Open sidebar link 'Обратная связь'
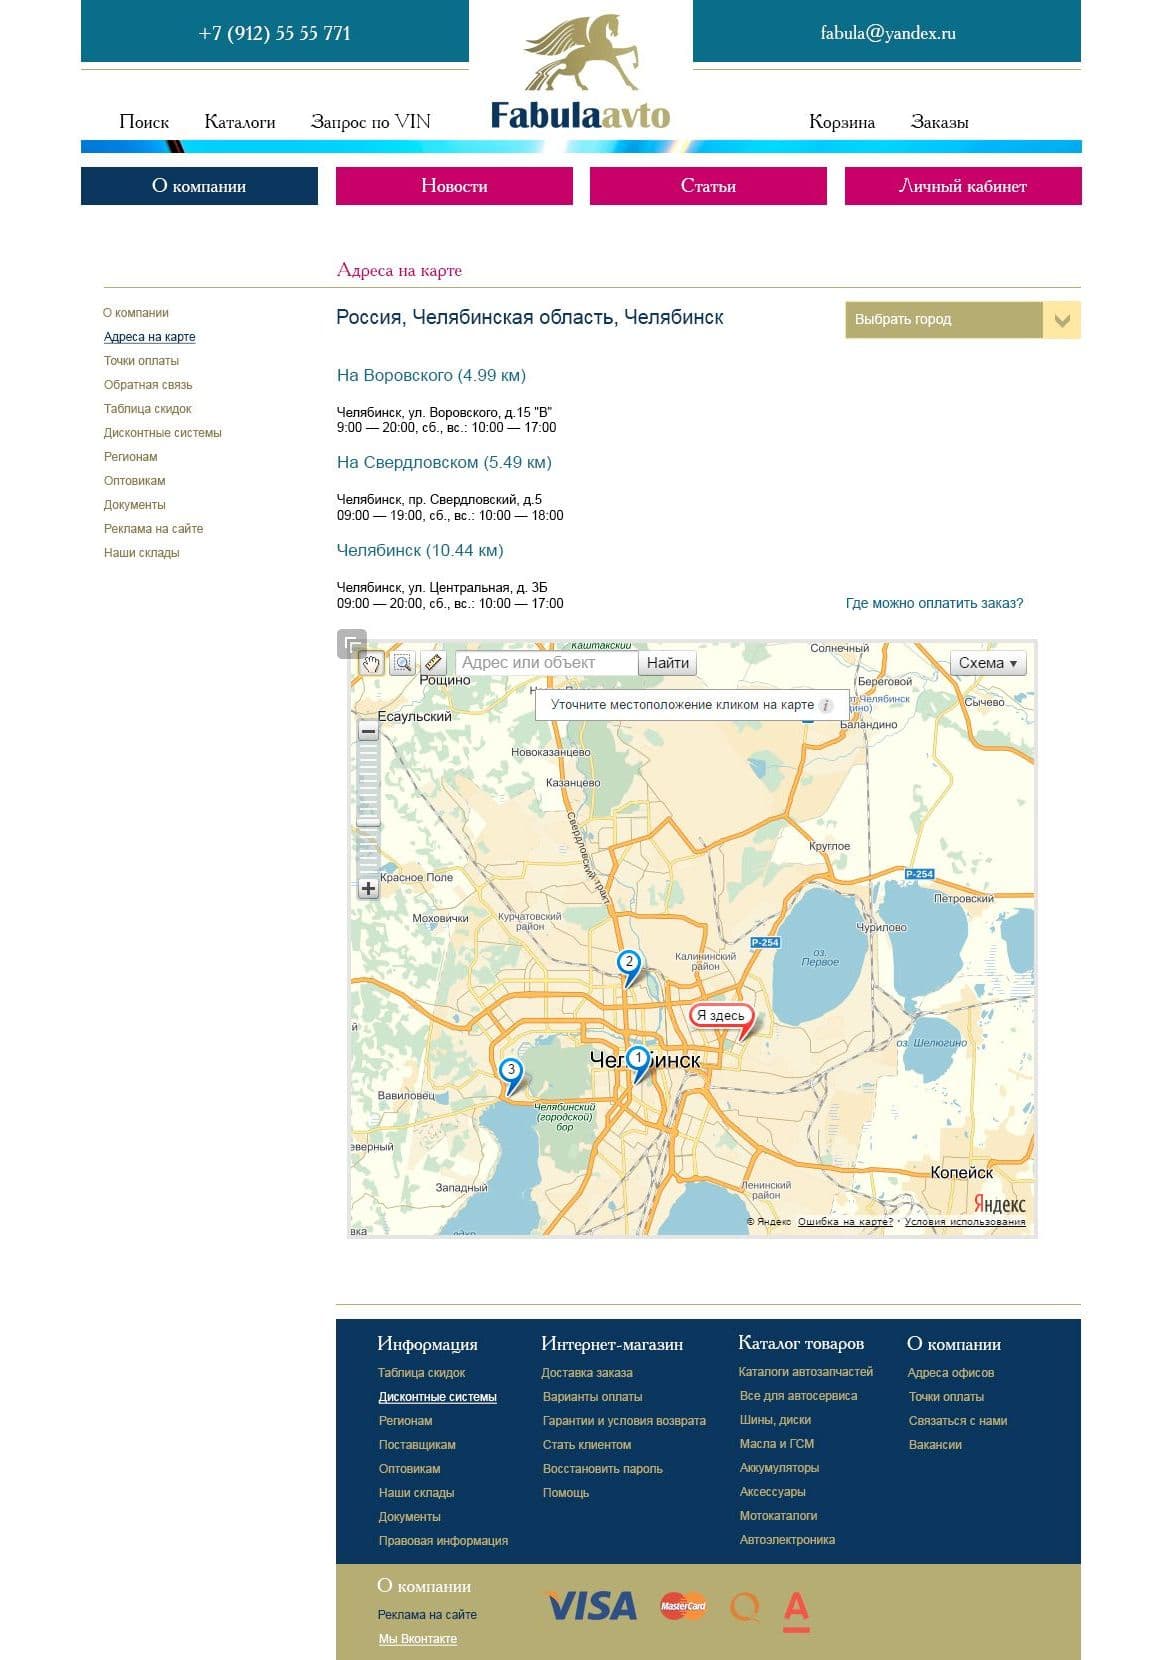Screen dimensions: 1162x1660 pos(148,385)
